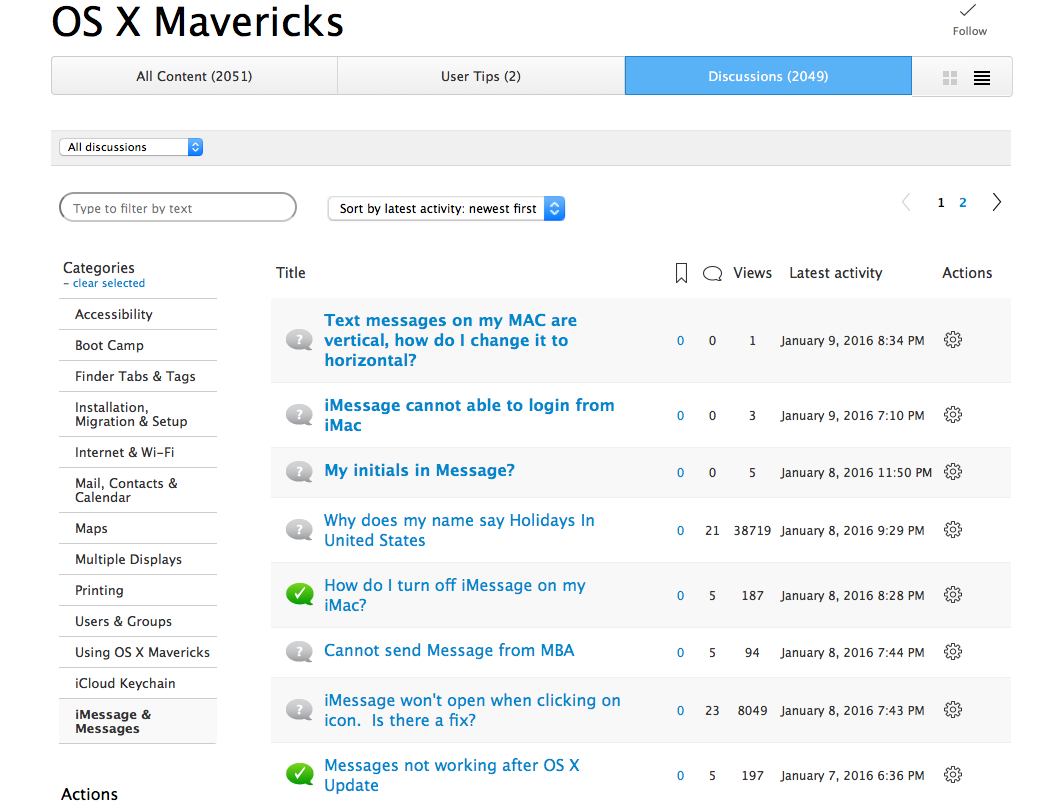Screen dimensions: 1048x801
Task: Click the replies speech bubble column icon
Action: [x=712, y=273]
